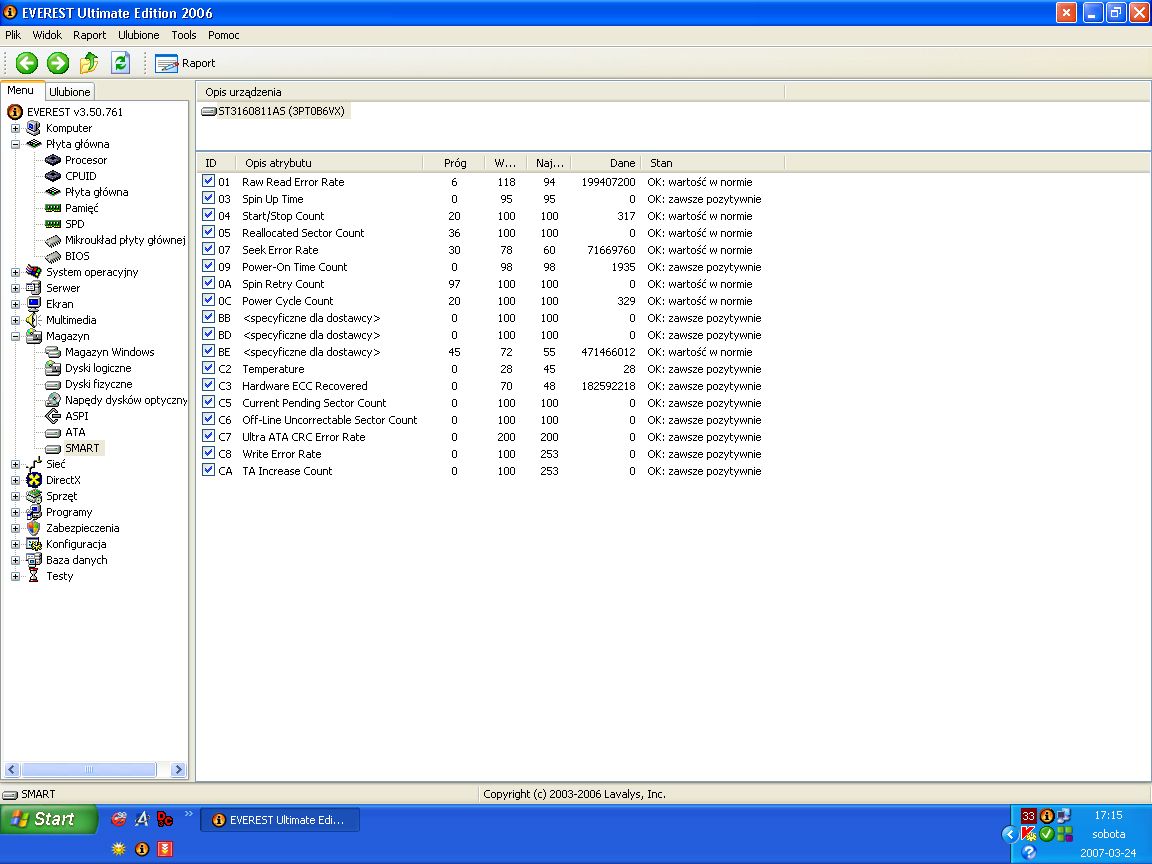Screen dimensions: 1152x864
Task: Select the Magazyn Windows icon
Action: [53, 352]
